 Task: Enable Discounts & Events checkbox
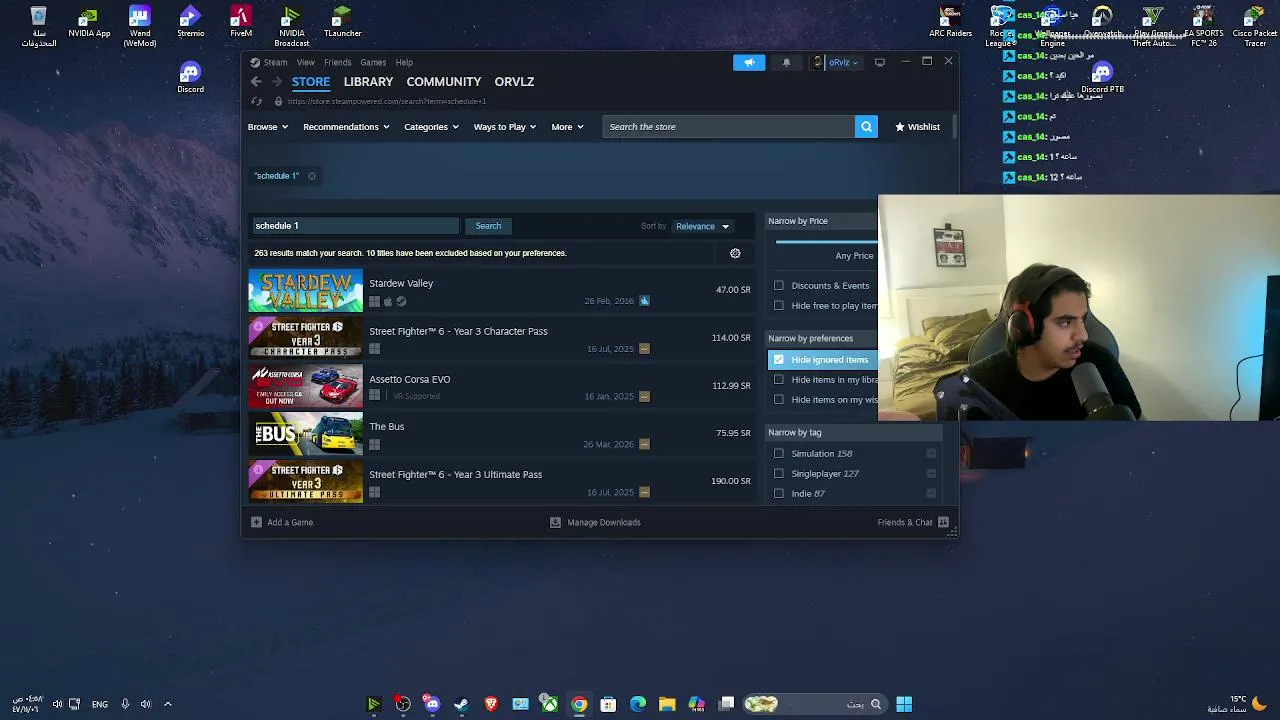click(779, 285)
